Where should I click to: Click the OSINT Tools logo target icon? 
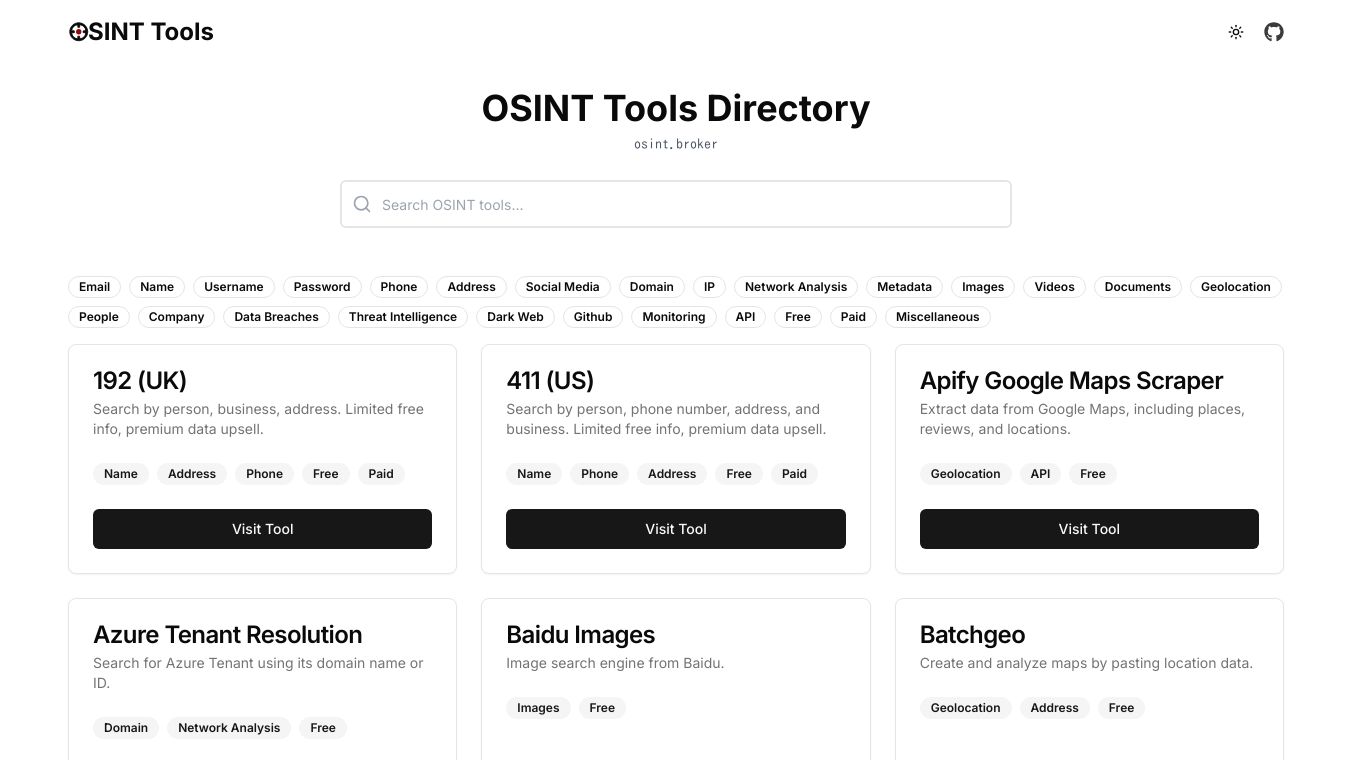(x=78, y=32)
